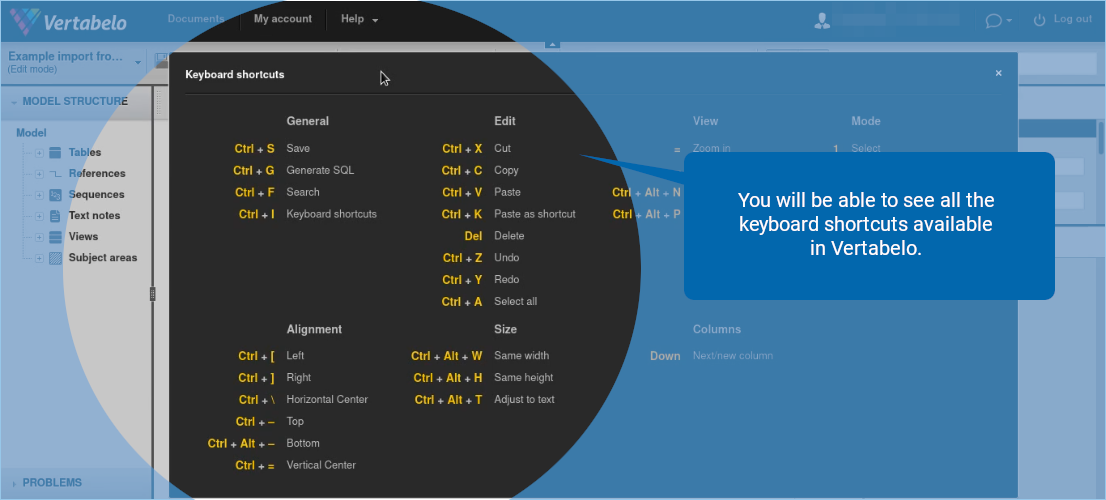Click the Adjust to text label

[524, 400]
